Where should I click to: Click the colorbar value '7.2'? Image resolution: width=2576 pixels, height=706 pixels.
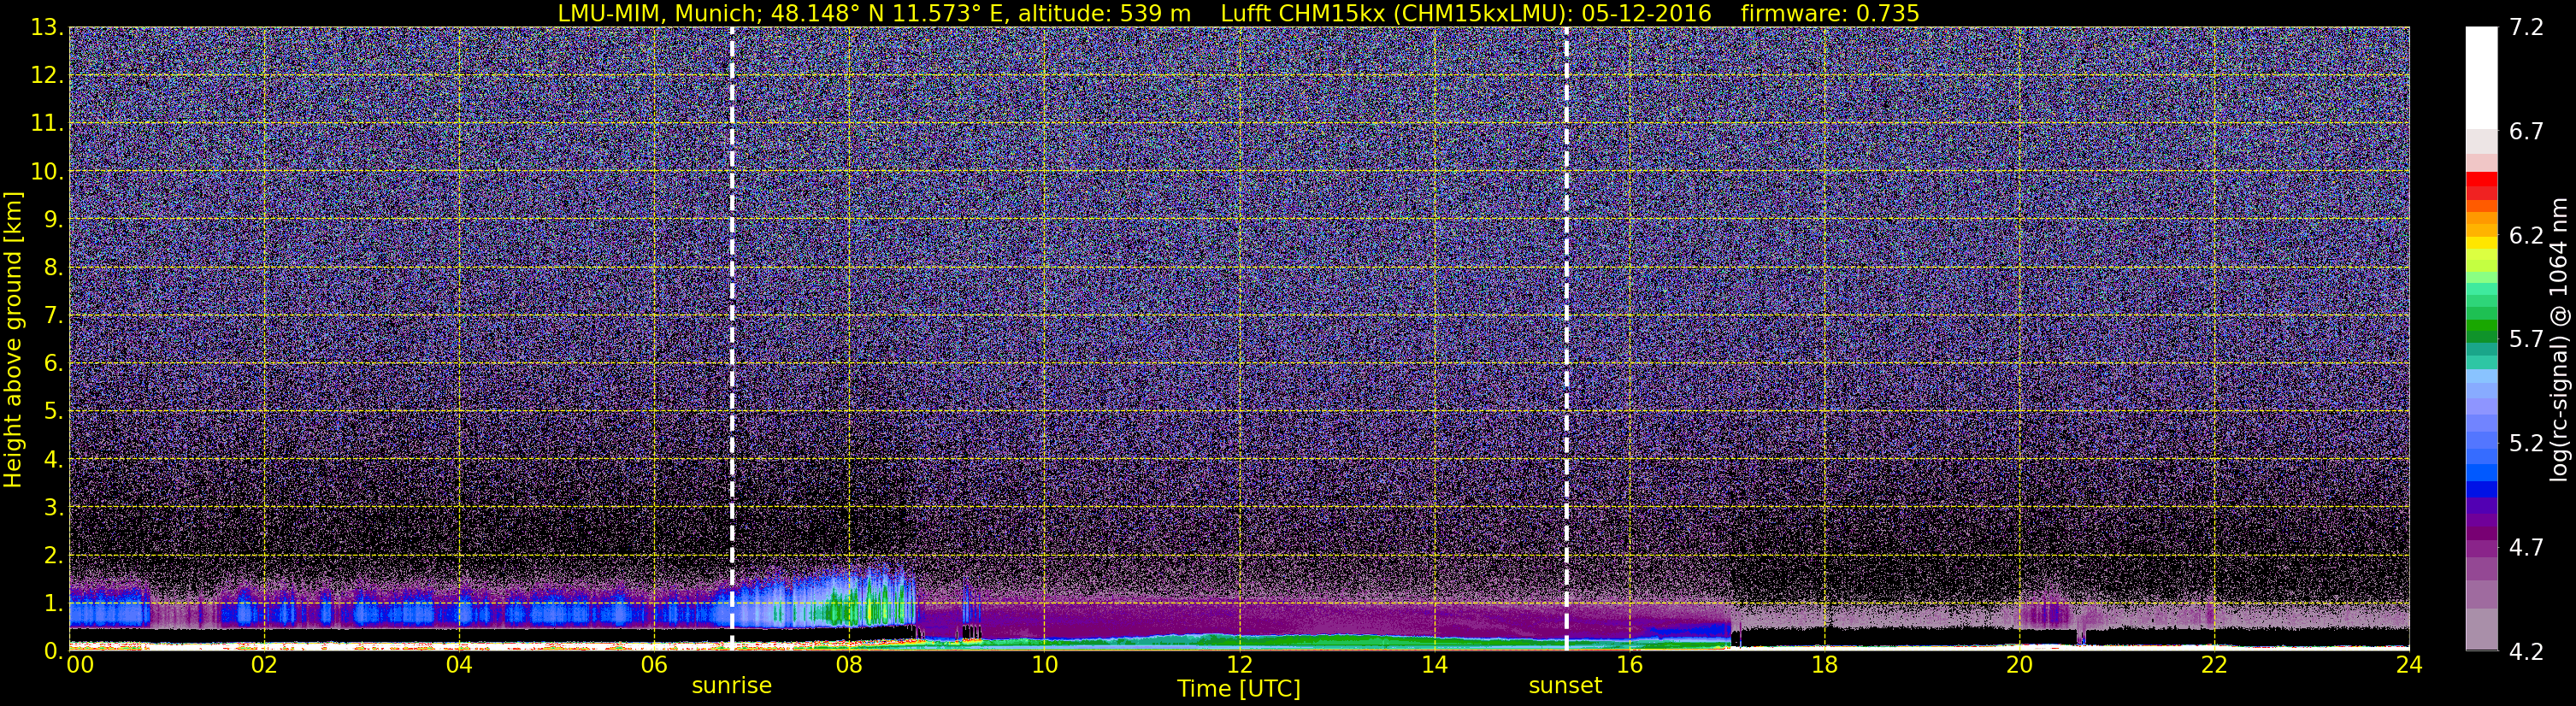(2526, 28)
